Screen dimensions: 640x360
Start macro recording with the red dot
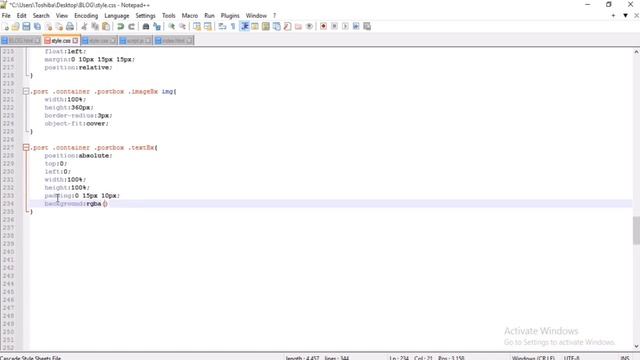pyautogui.click(x=323, y=27)
